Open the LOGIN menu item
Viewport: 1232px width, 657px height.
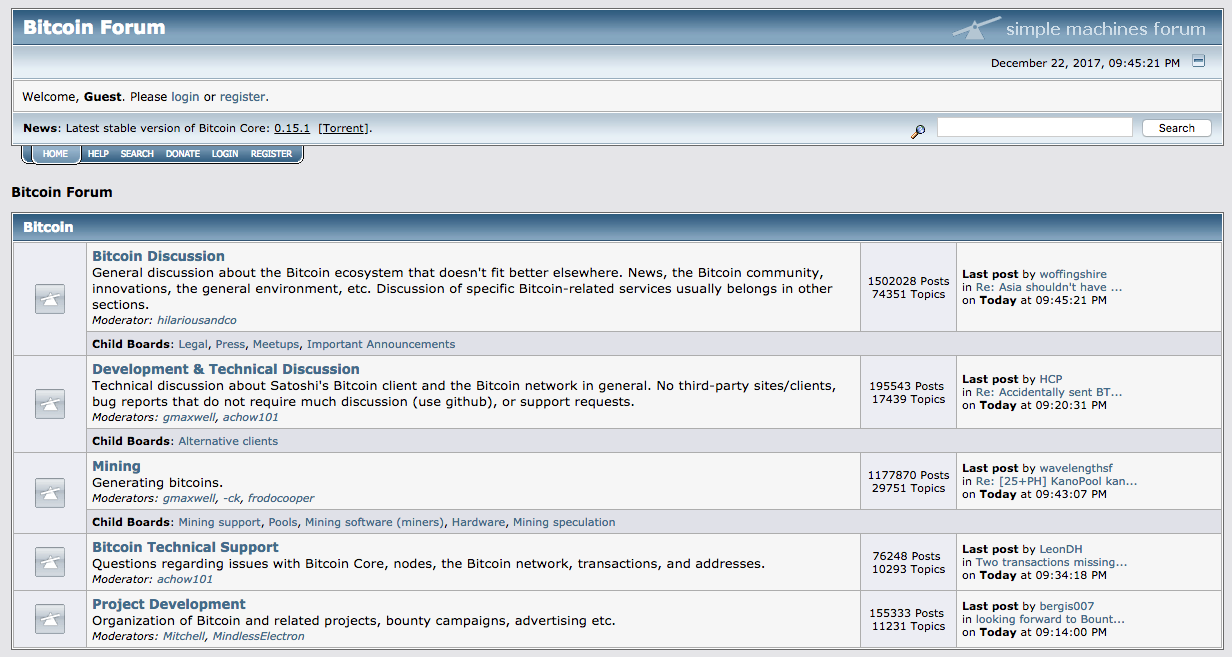click(x=225, y=154)
